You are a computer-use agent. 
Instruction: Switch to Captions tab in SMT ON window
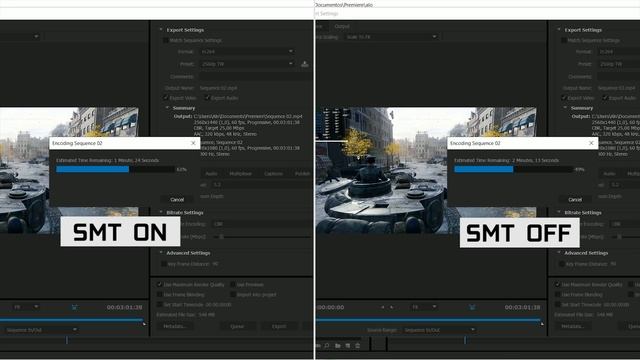pos(273,173)
